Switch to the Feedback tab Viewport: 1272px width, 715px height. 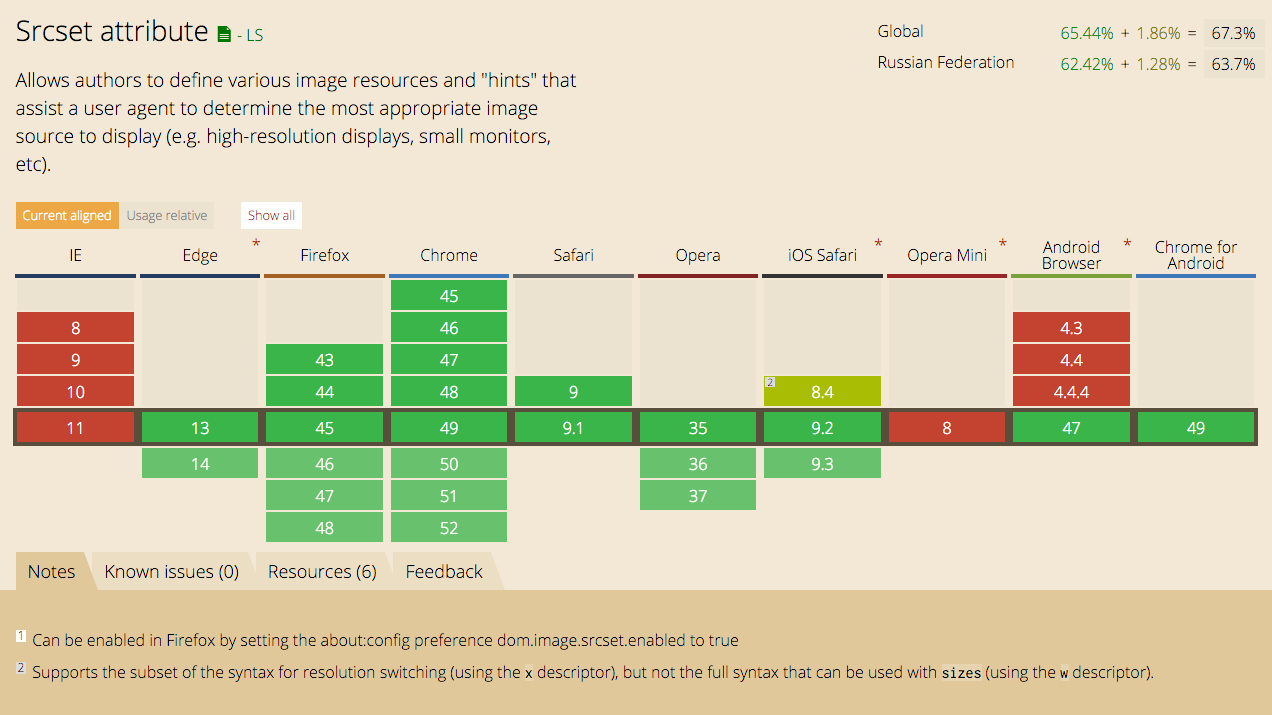[444, 571]
